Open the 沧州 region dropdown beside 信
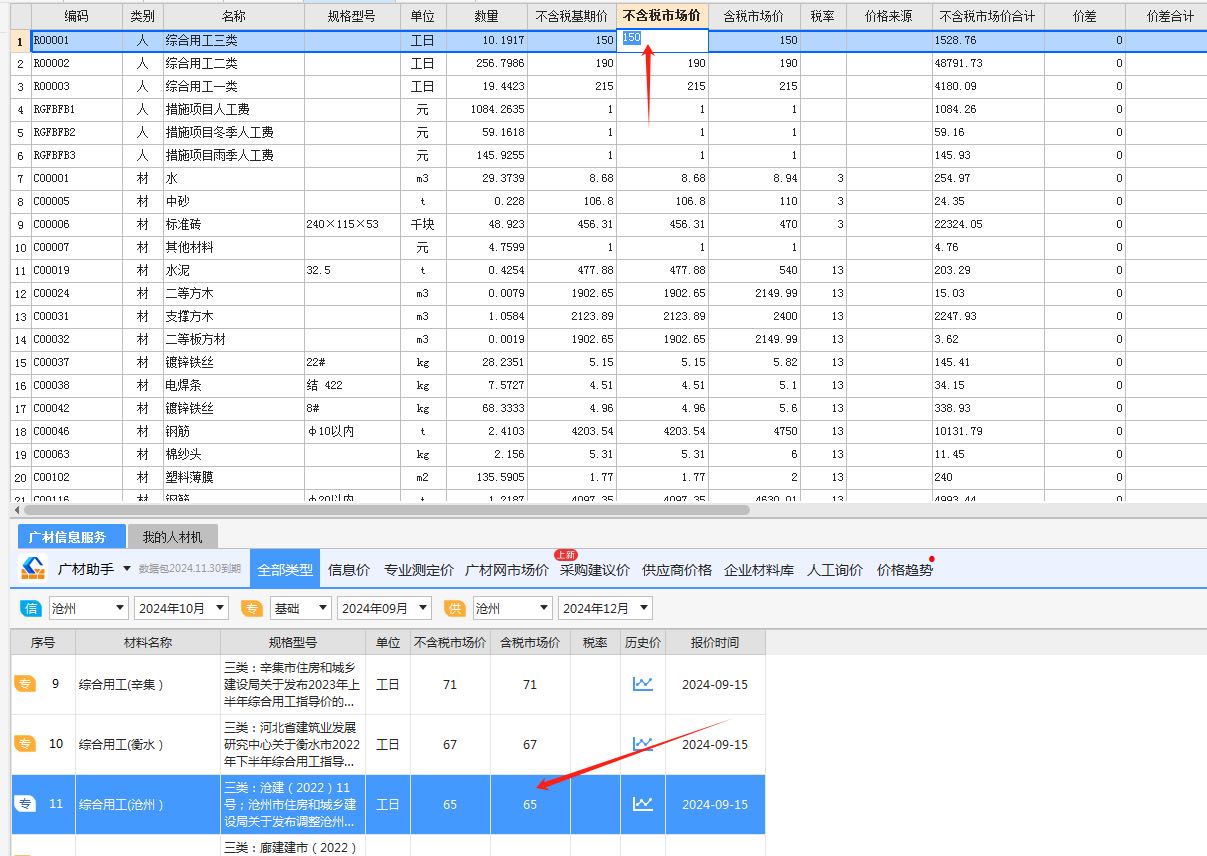1207x856 pixels. (89, 608)
